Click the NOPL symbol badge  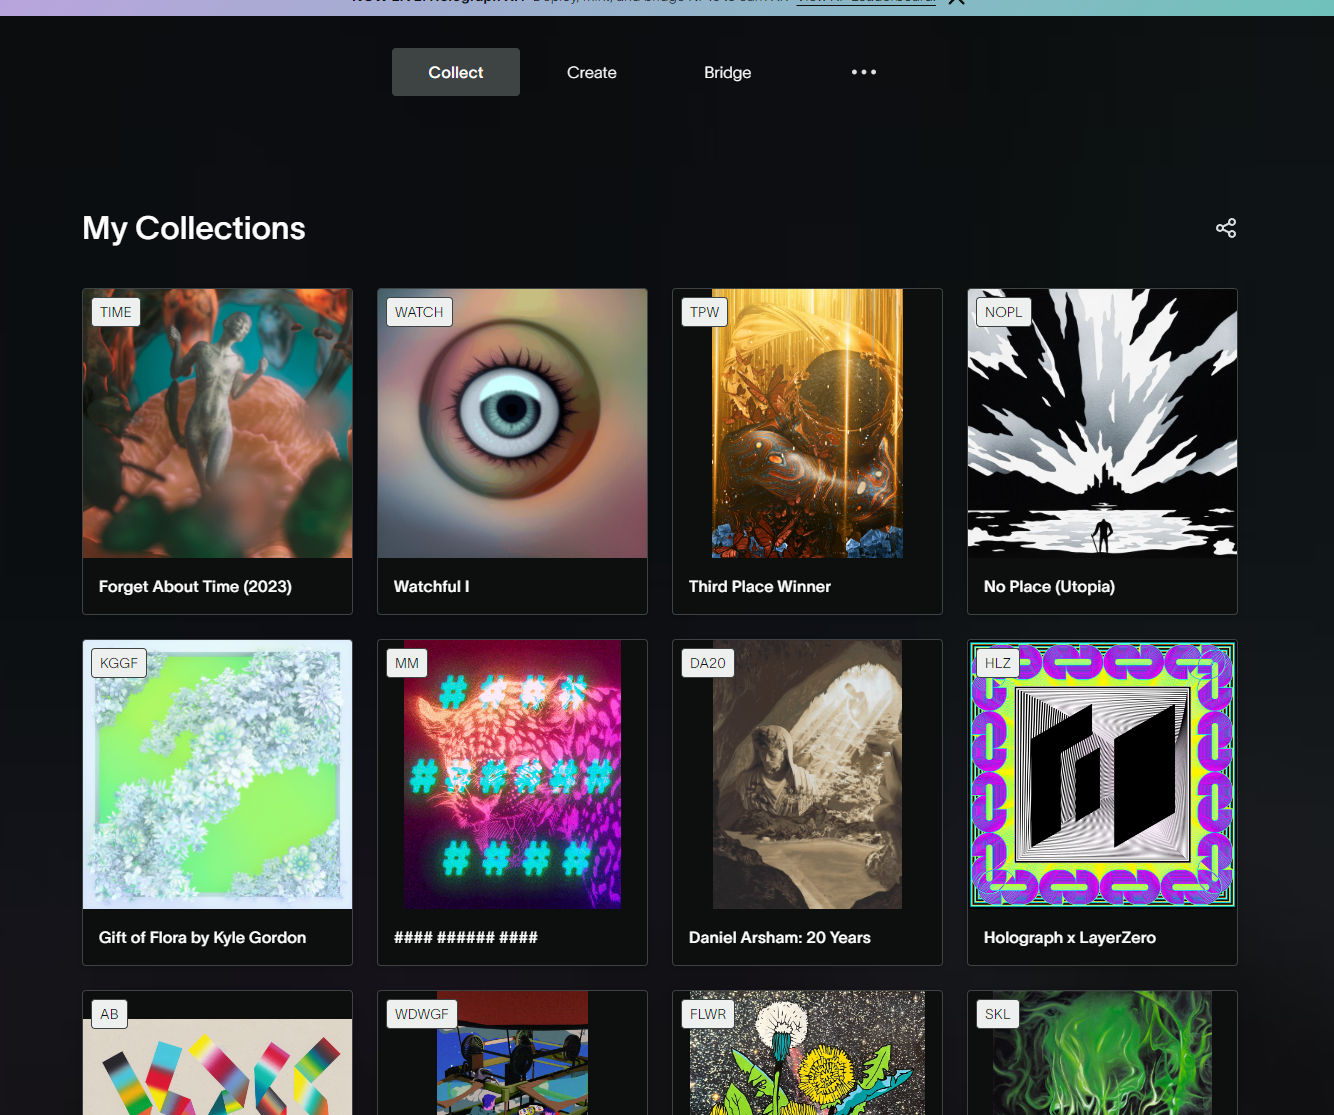point(1004,312)
